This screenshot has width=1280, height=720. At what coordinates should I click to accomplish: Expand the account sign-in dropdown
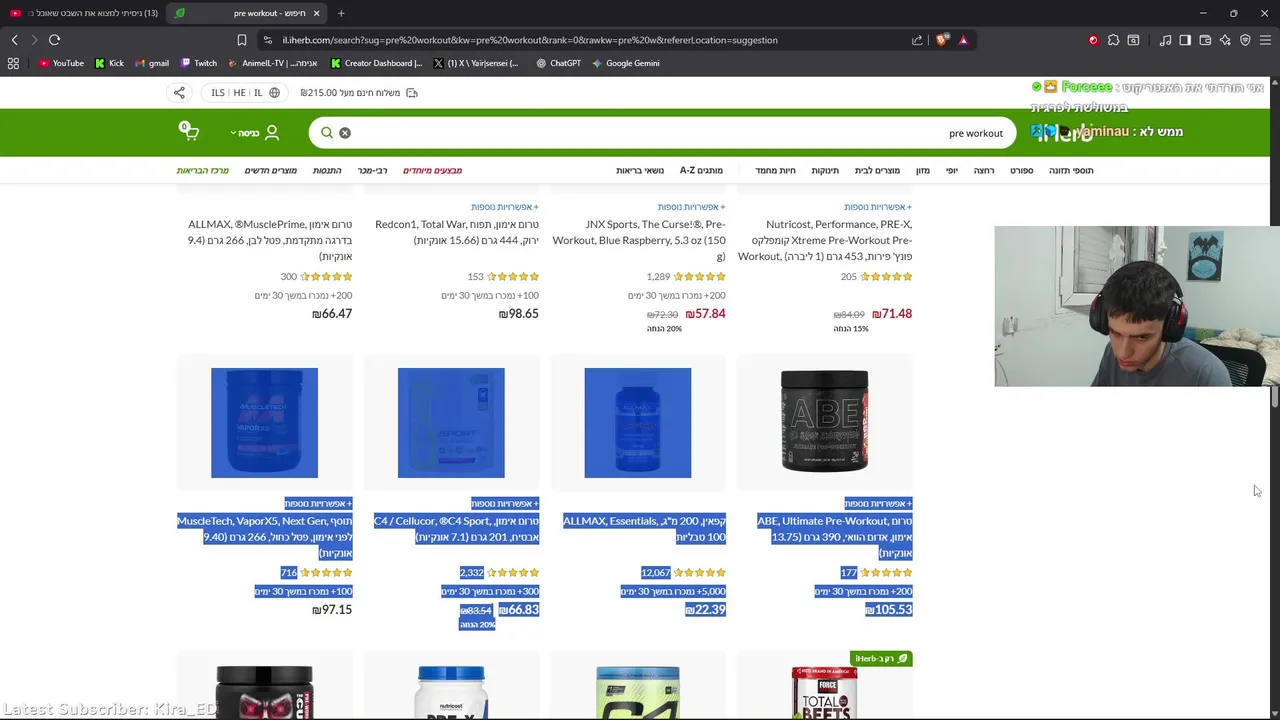255,132
